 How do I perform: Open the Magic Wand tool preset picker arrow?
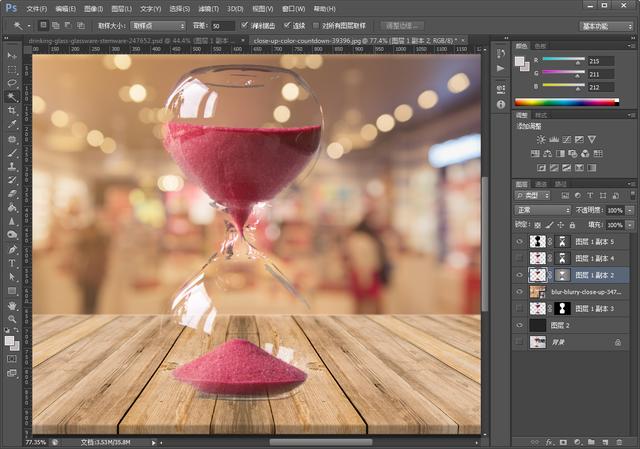[x=29, y=26]
